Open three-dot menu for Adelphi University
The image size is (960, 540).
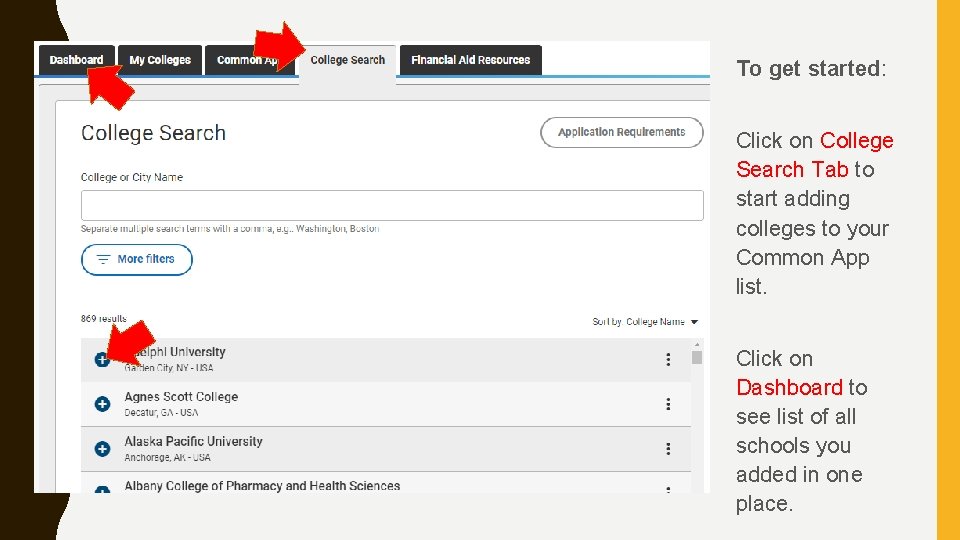click(x=668, y=360)
